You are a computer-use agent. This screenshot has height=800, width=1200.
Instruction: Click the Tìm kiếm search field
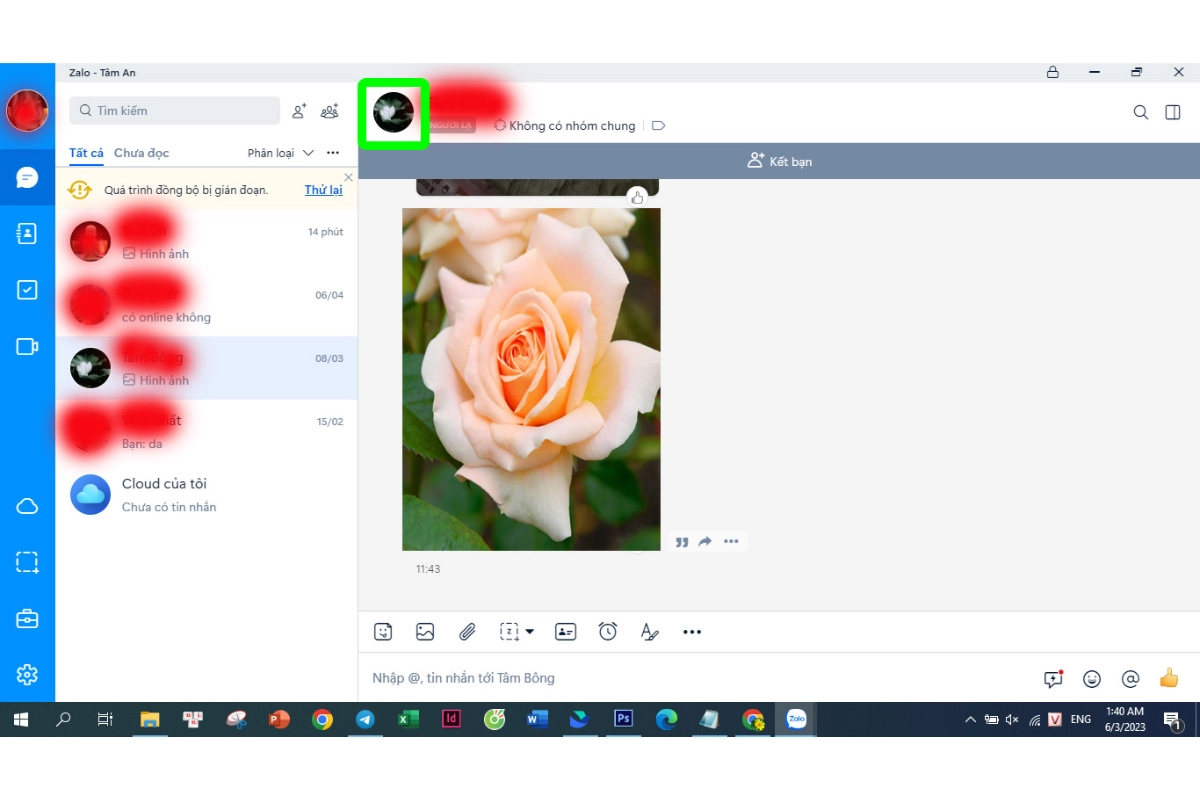pyautogui.click(x=175, y=111)
